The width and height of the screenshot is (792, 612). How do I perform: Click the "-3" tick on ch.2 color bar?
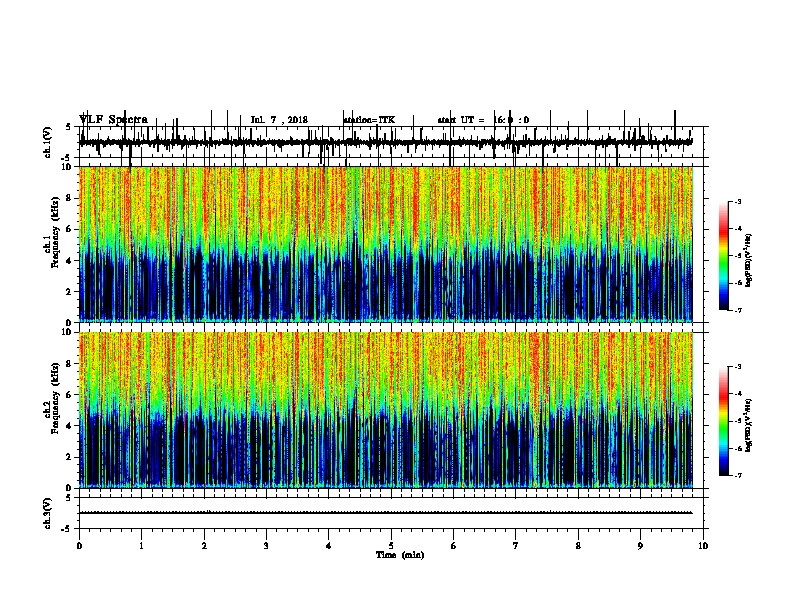pos(738,367)
